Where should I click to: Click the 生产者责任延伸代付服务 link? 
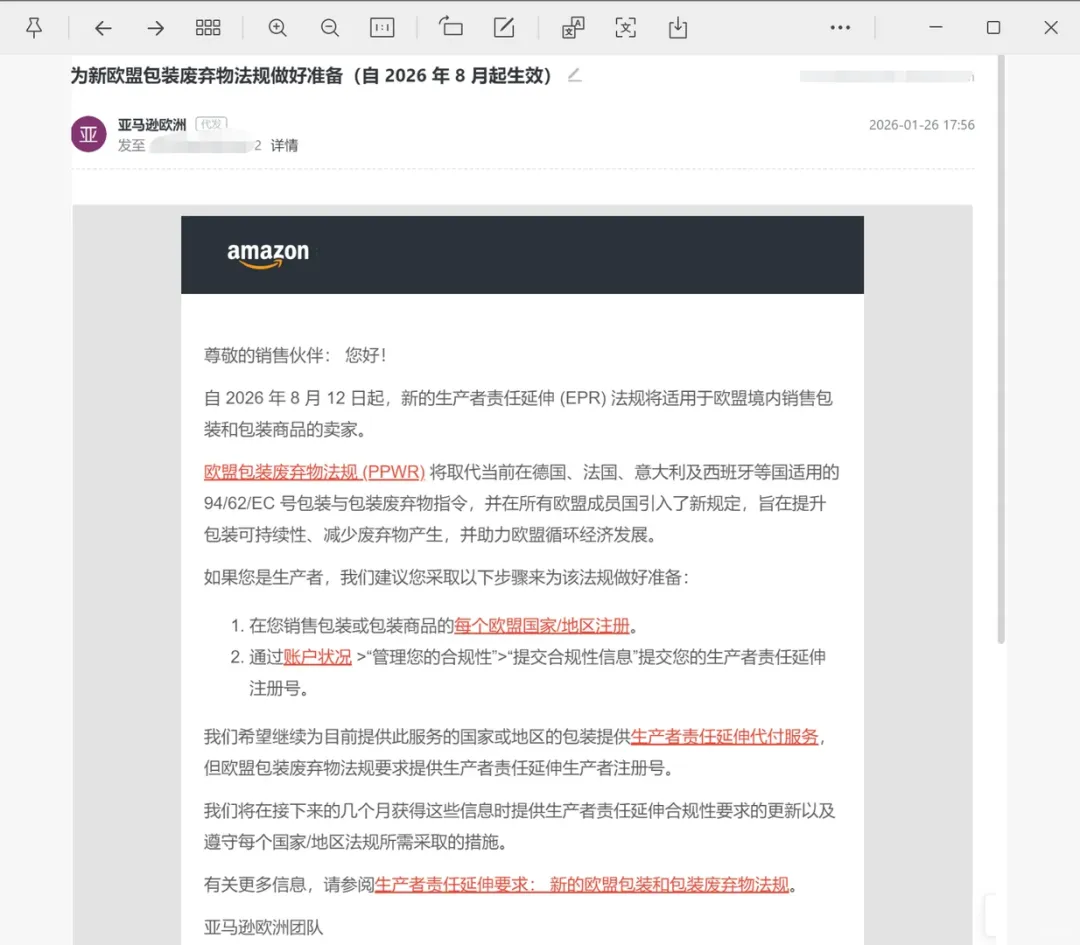(x=724, y=737)
